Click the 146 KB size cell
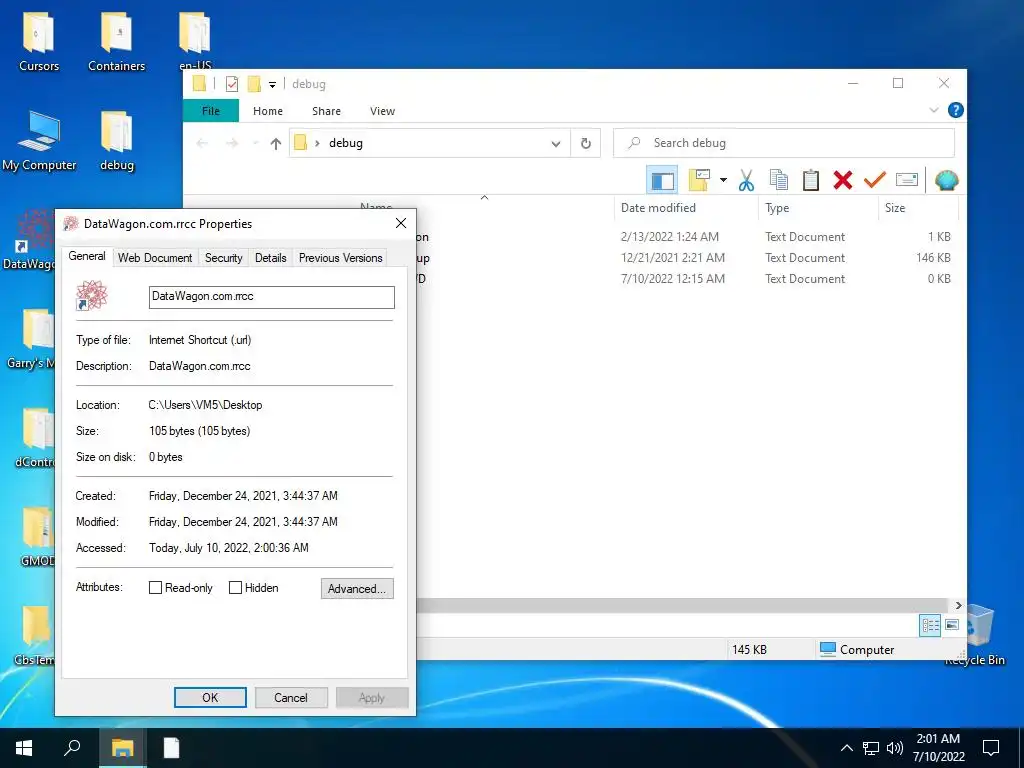Screen dimensions: 1024x768 933,257
